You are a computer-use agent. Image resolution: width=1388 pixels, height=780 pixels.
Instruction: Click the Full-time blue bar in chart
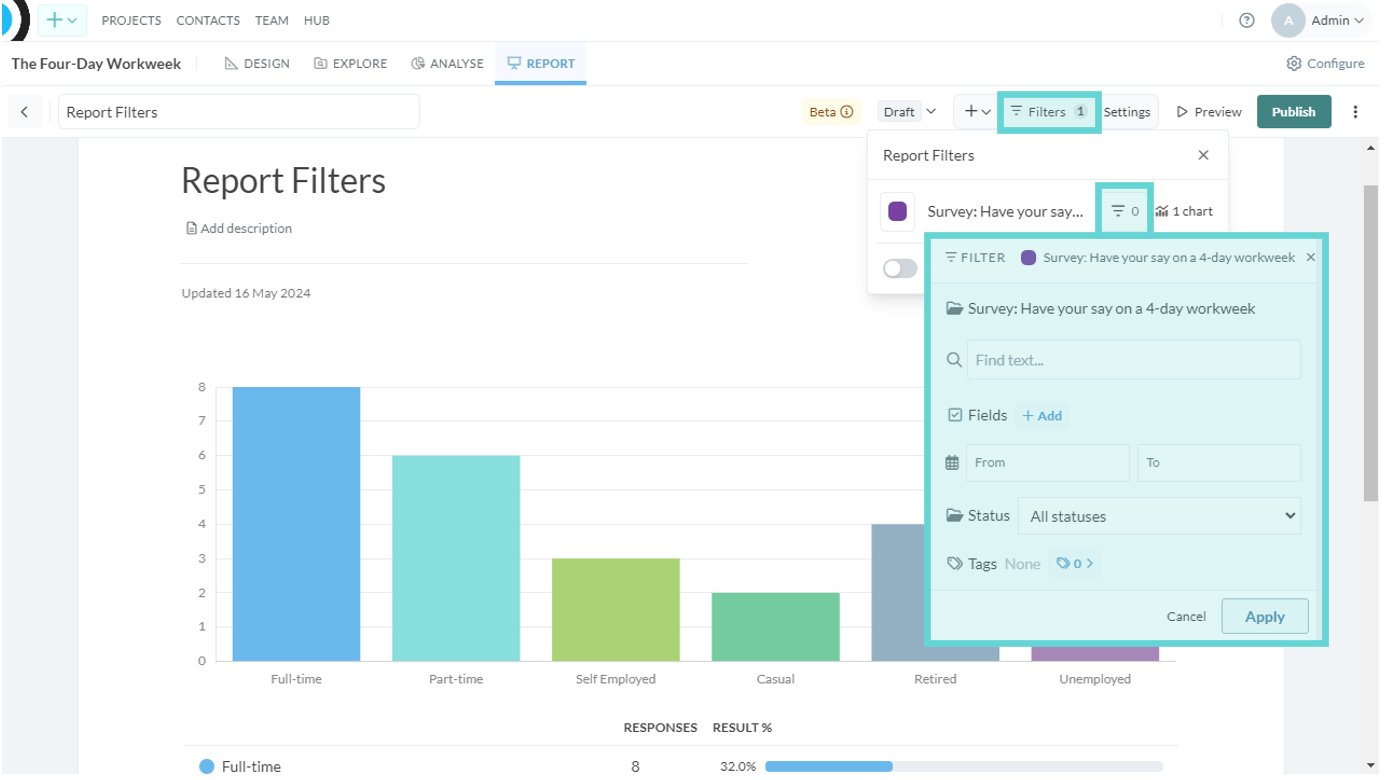[x=296, y=524]
